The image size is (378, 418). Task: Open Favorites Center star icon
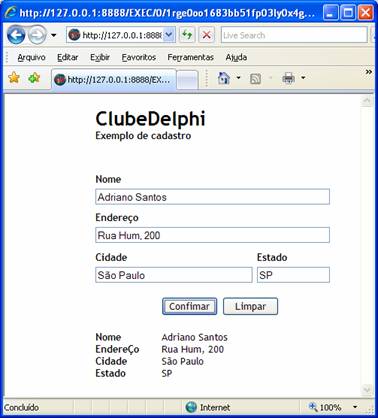coord(14,78)
